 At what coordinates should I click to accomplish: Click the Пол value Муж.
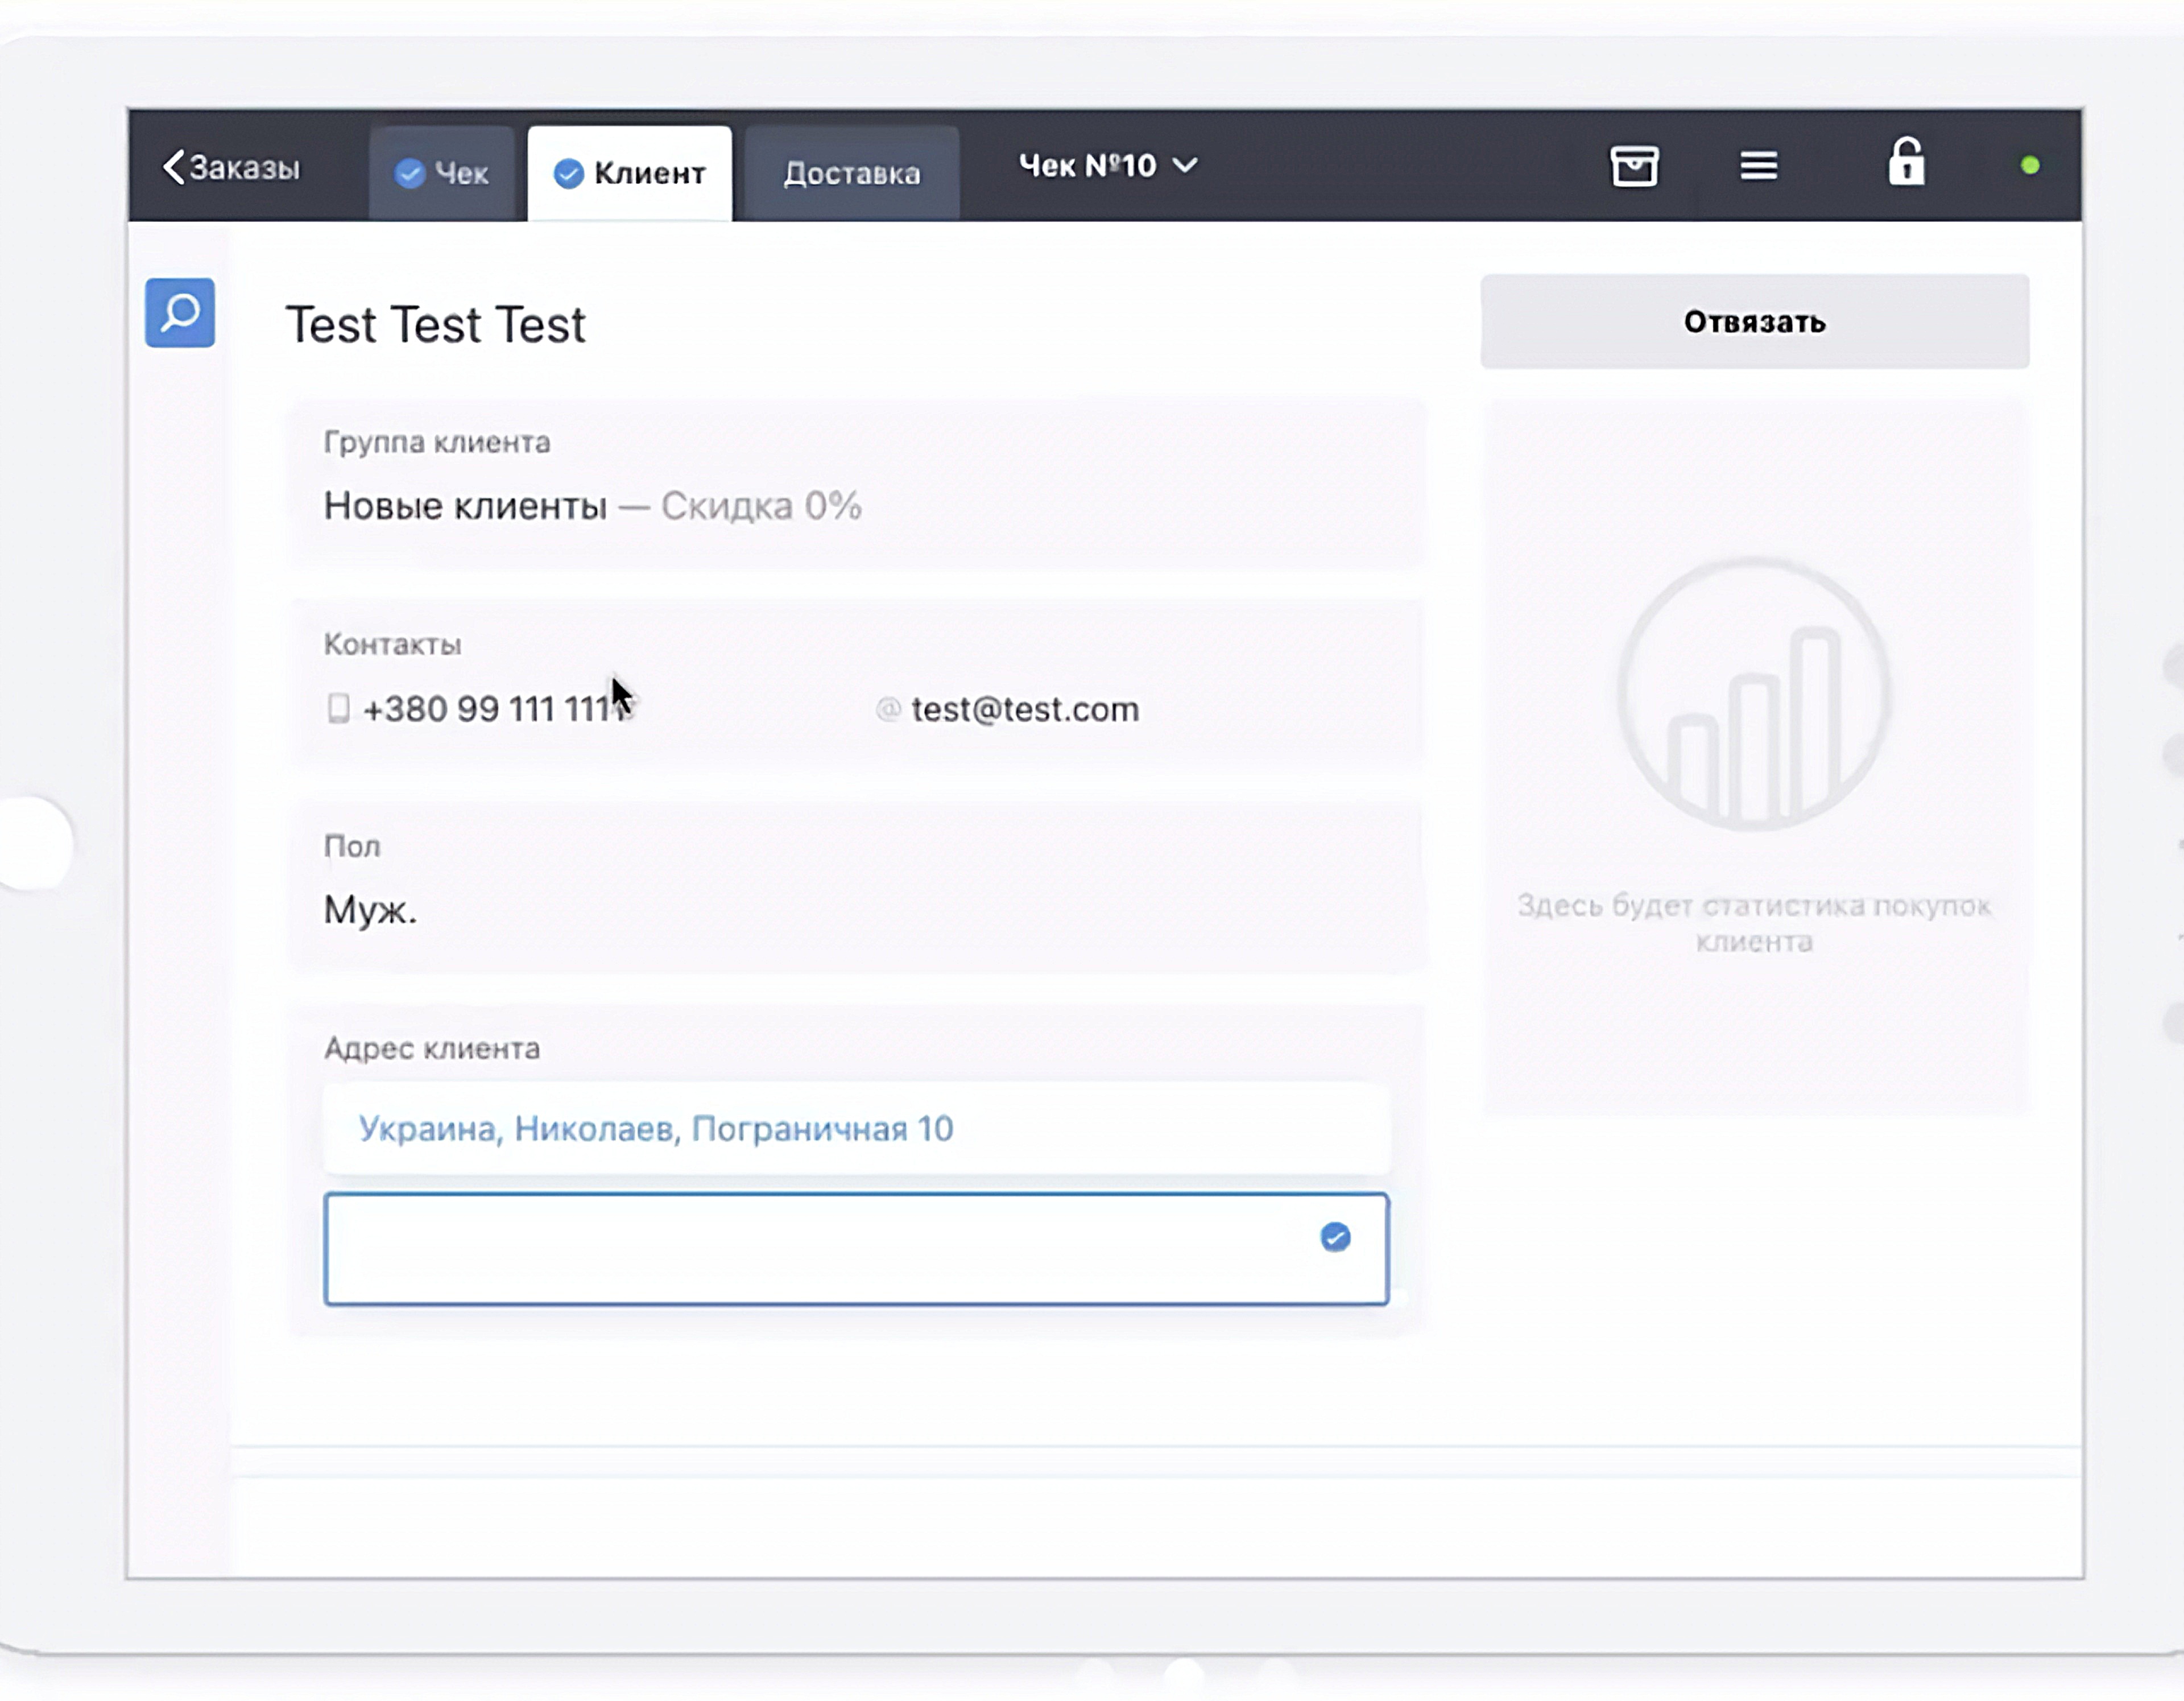coord(370,910)
